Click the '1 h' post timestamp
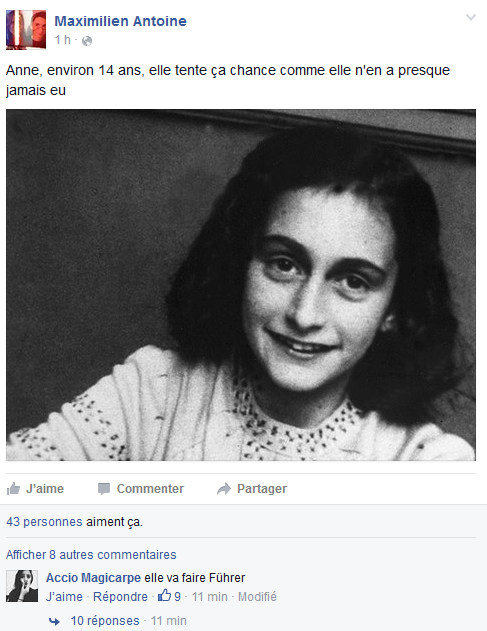This screenshot has width=487, height=631. coord(62,40)
